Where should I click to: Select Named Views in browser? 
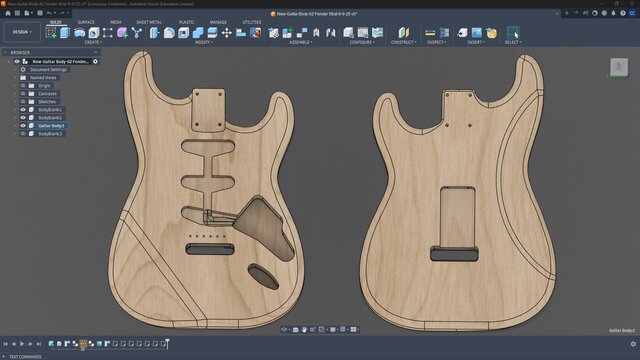pyautogui.click(x=43, y=78)
